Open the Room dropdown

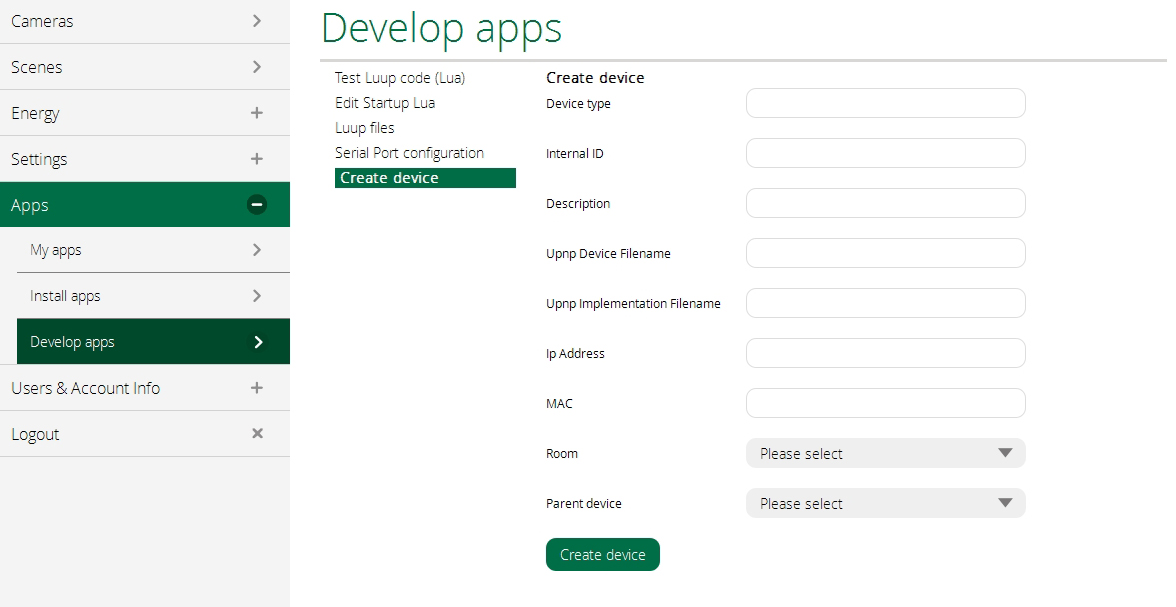[x=885, y=453]
